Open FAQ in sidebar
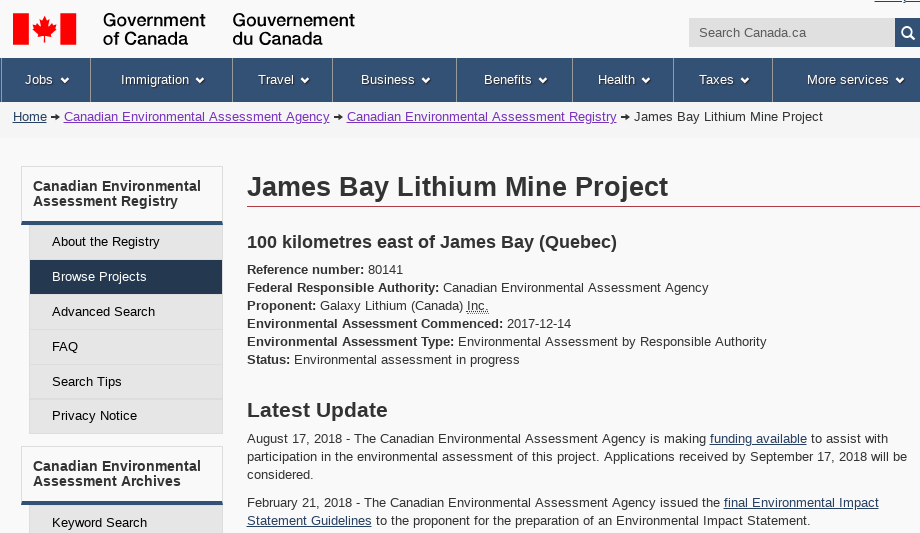The height and width of the screenshot is (533, 920). (126, 346)
